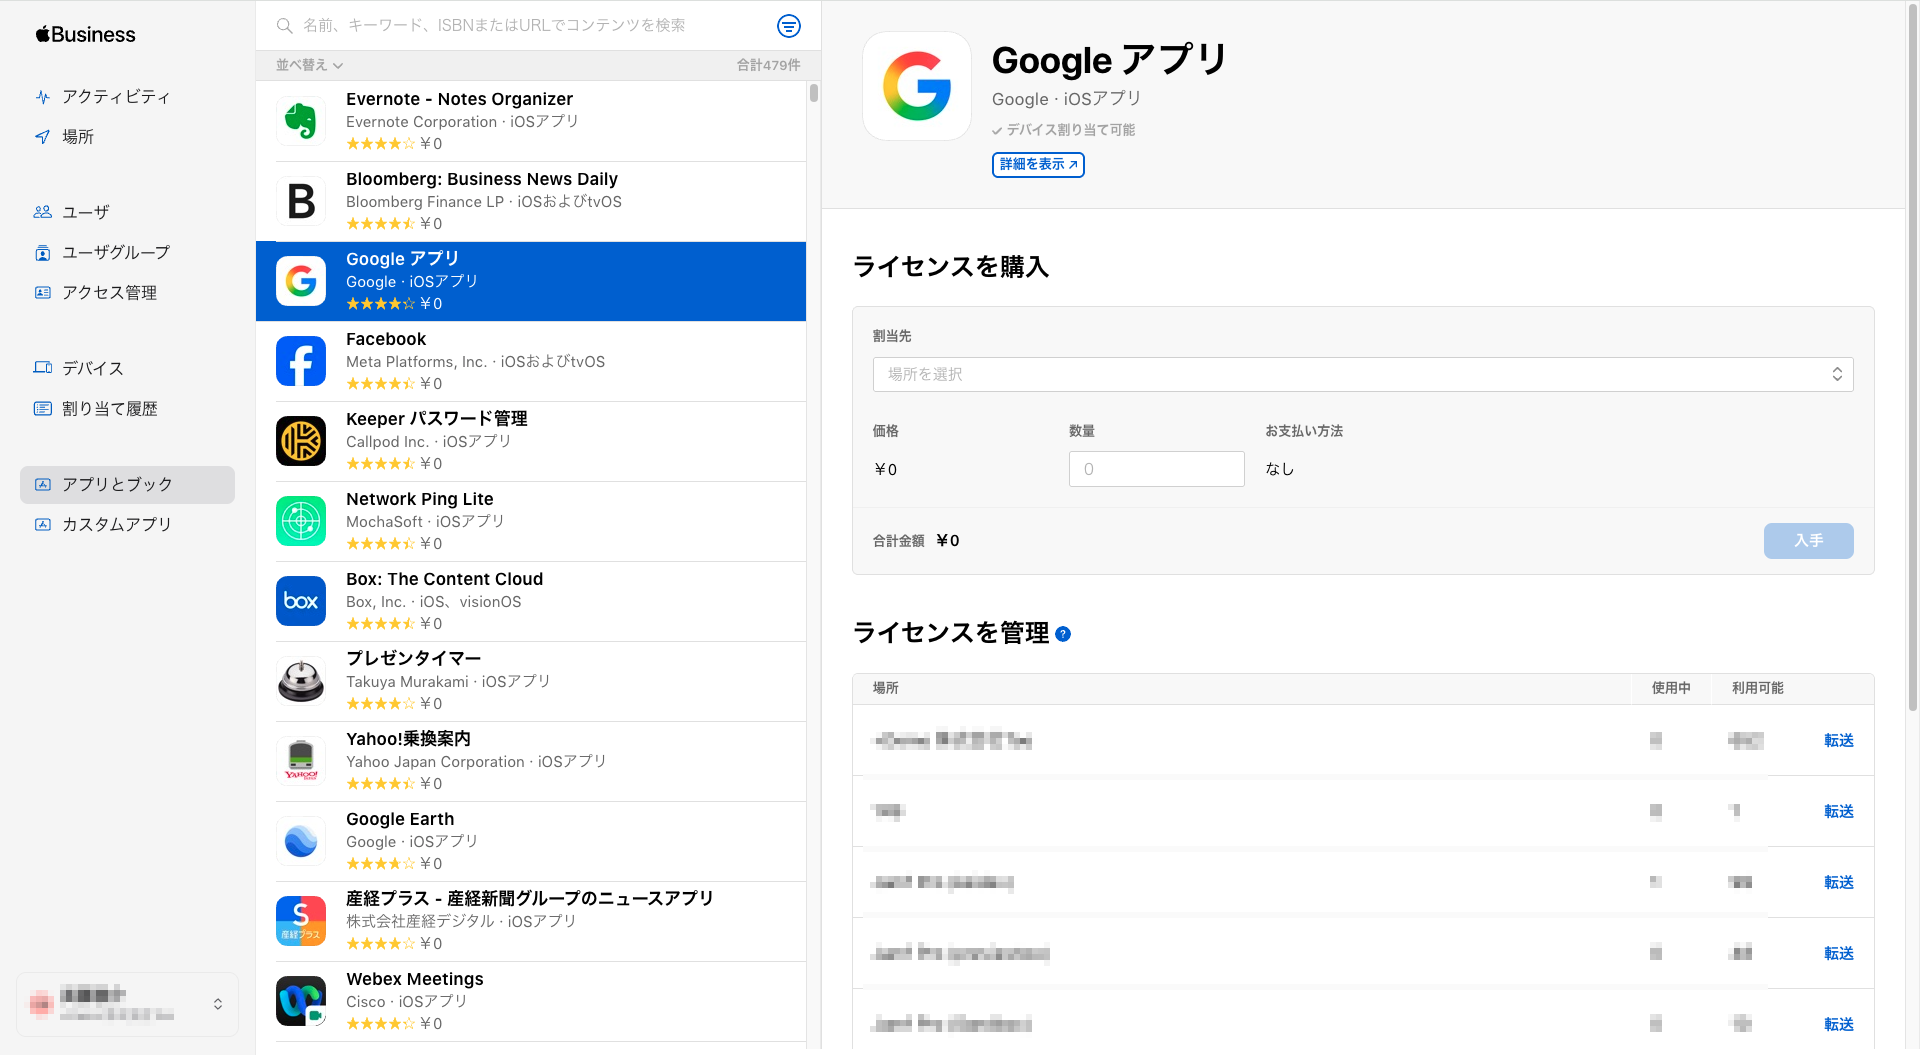This screenshot has height=1055, width=1920.
Task: Click the プレゼンタイマー bell icon
Action: 301,681
